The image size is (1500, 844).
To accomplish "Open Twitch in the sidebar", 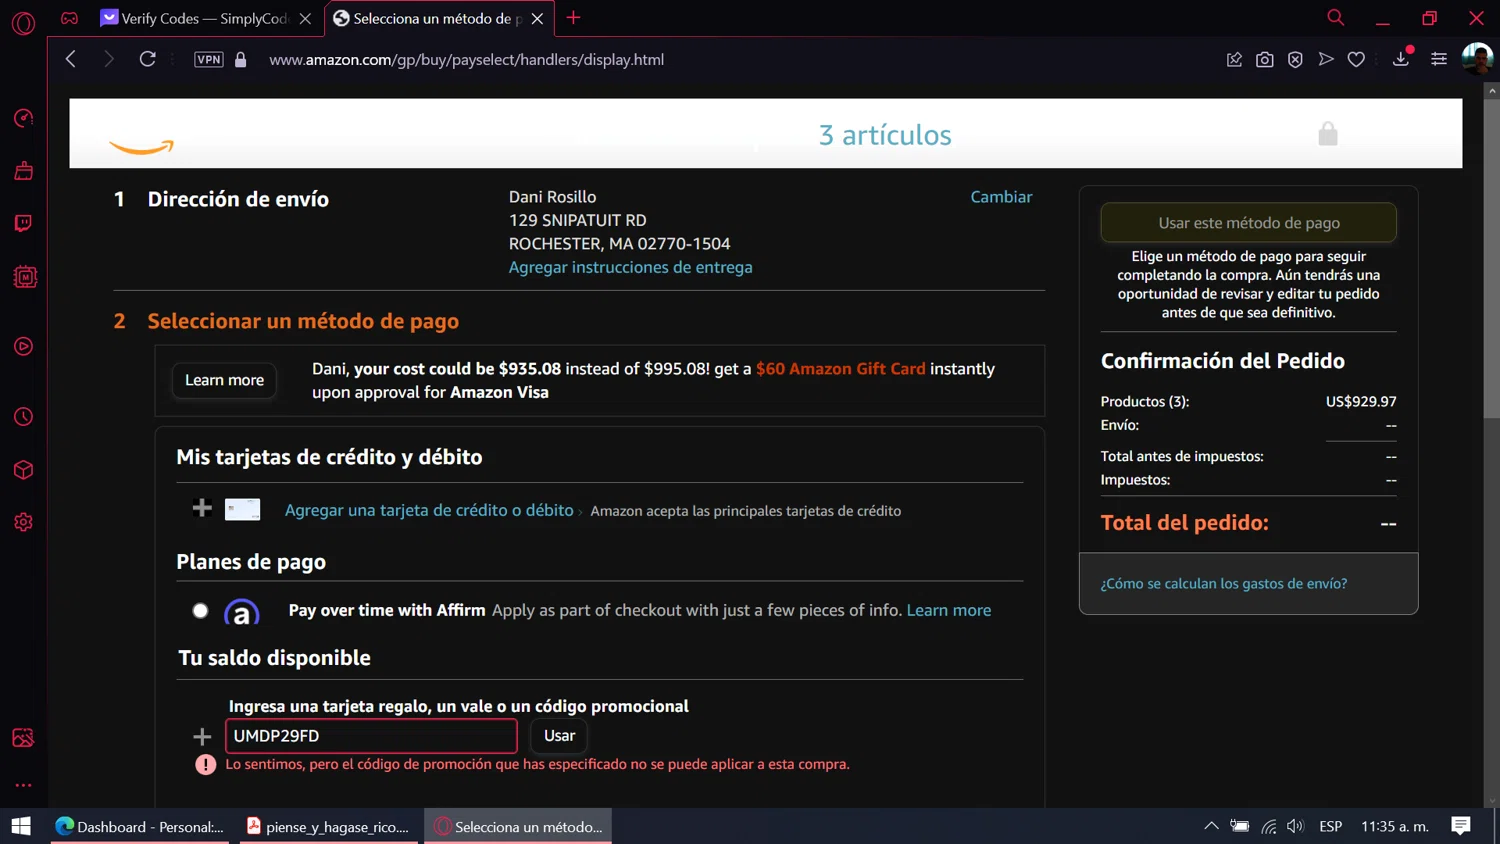I will [23, 223].
